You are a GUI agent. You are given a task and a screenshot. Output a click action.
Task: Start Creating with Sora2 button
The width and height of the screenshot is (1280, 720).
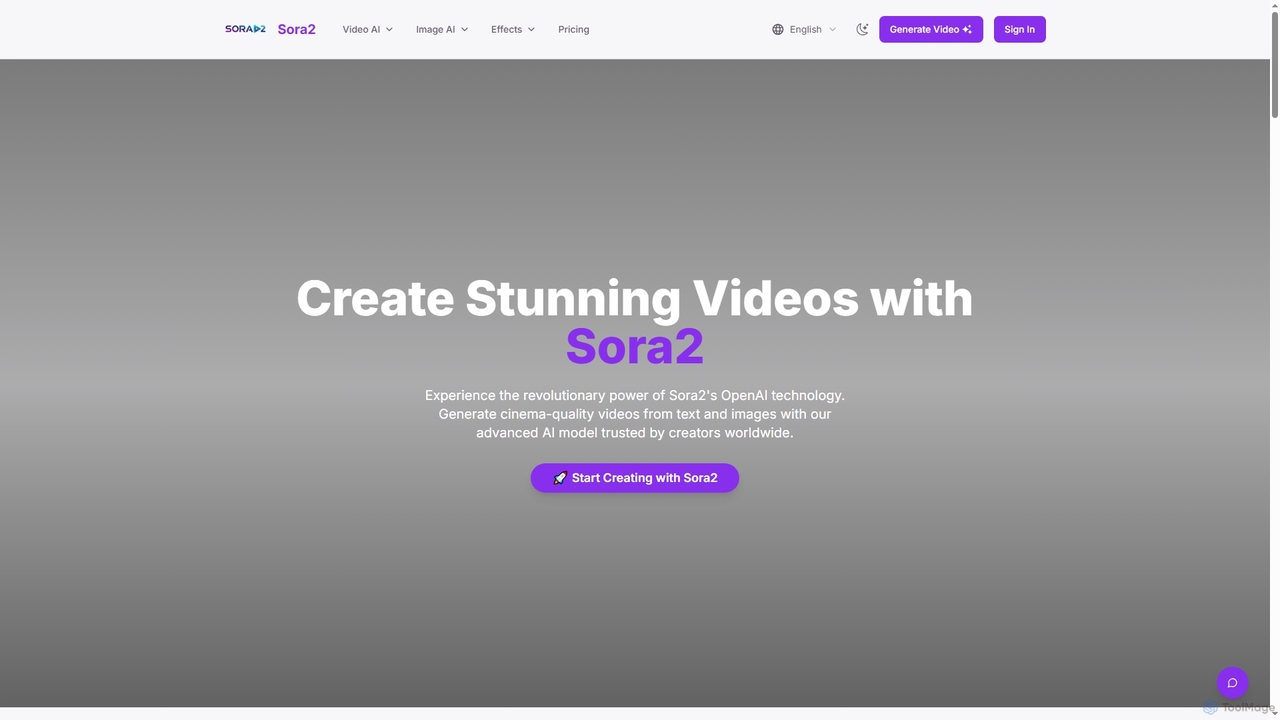635,478
